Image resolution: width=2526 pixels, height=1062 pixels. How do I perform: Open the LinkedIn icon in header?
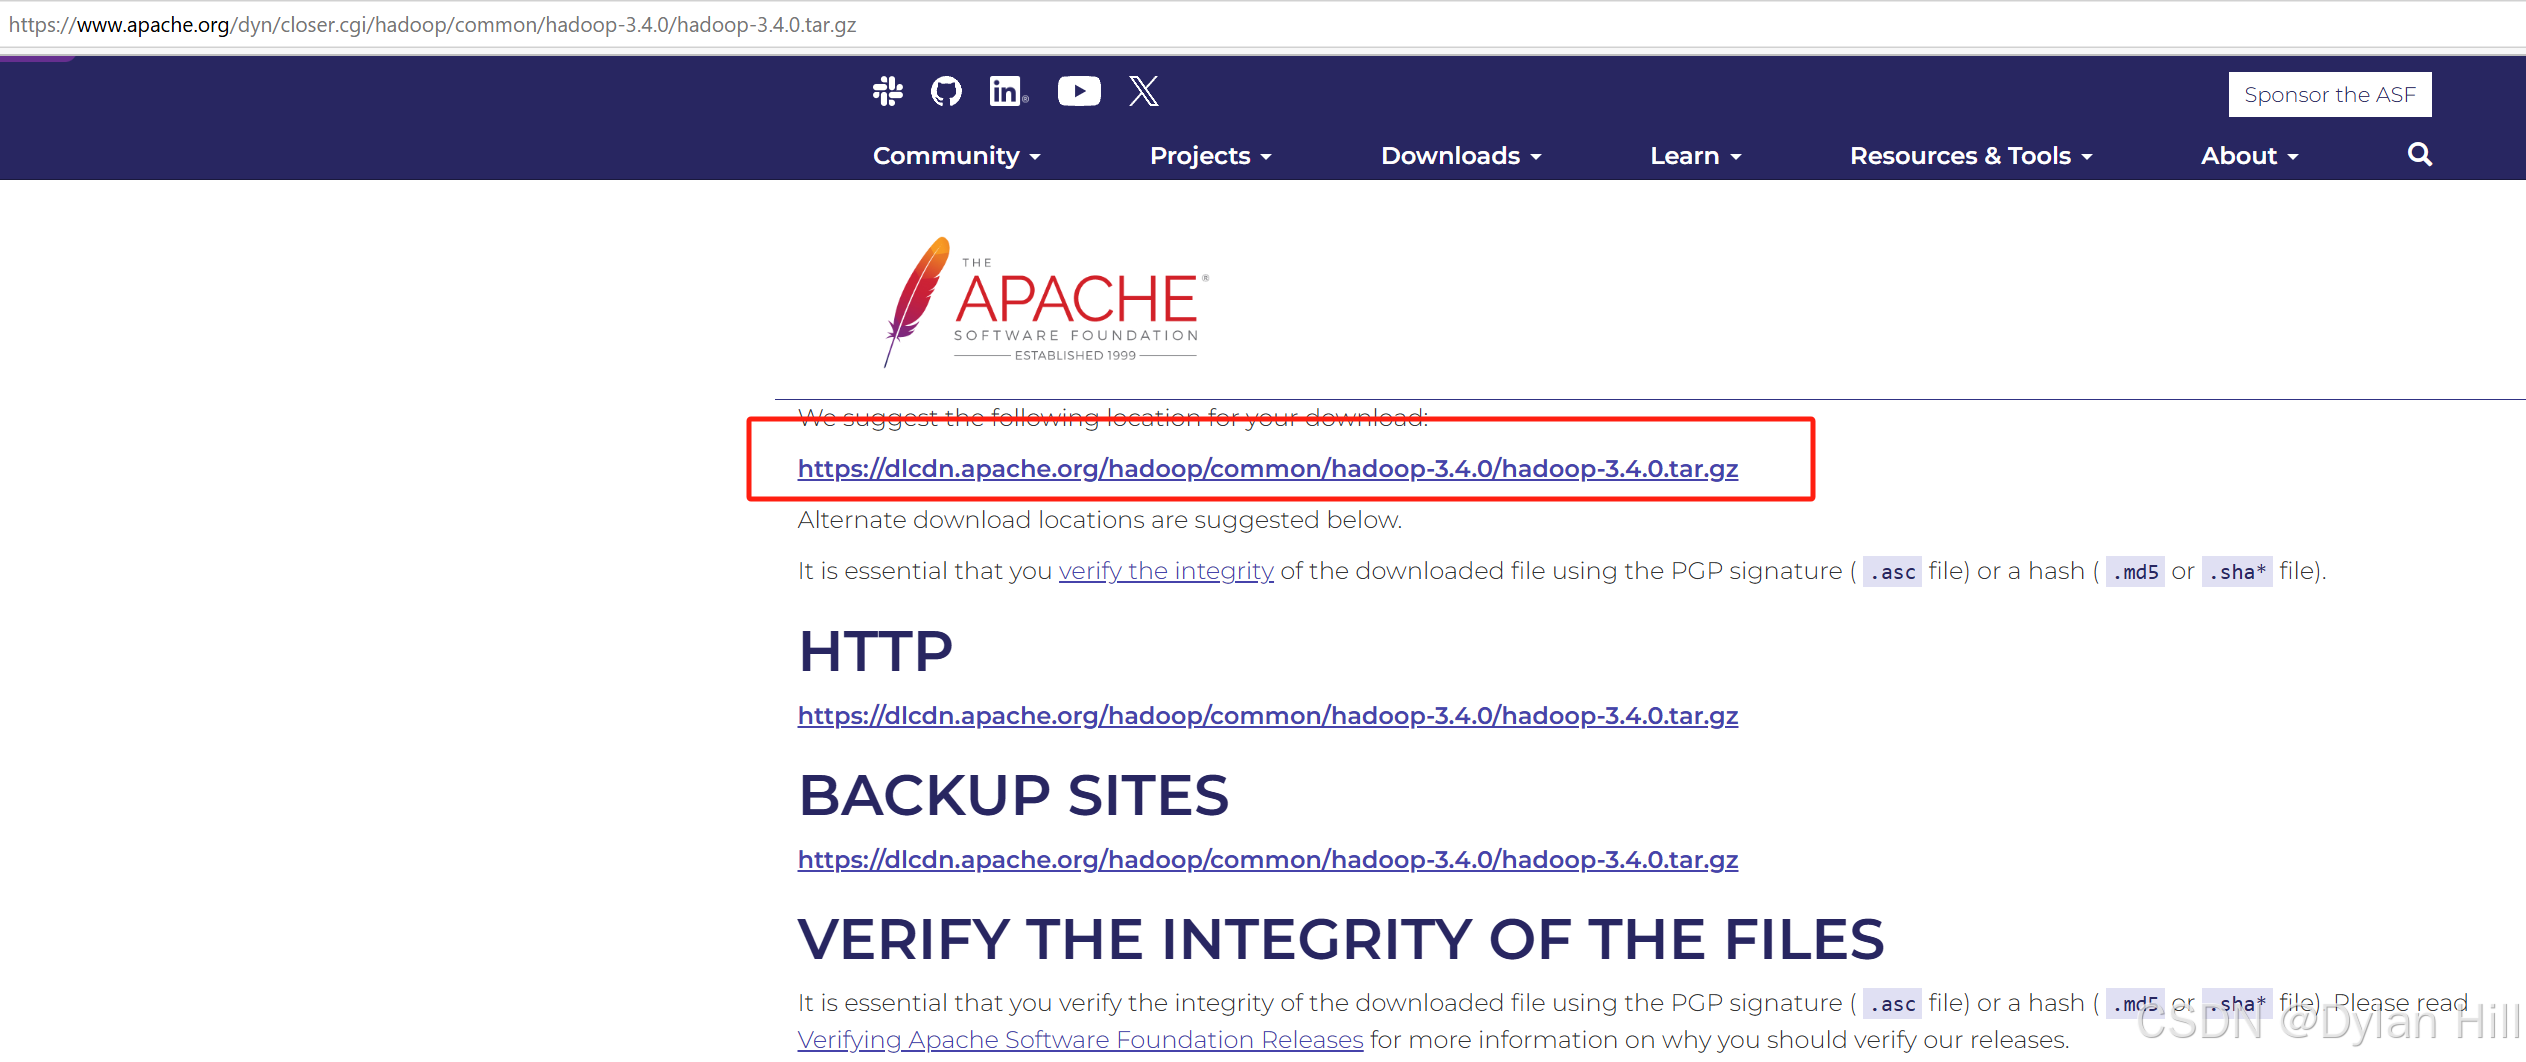1008,91
